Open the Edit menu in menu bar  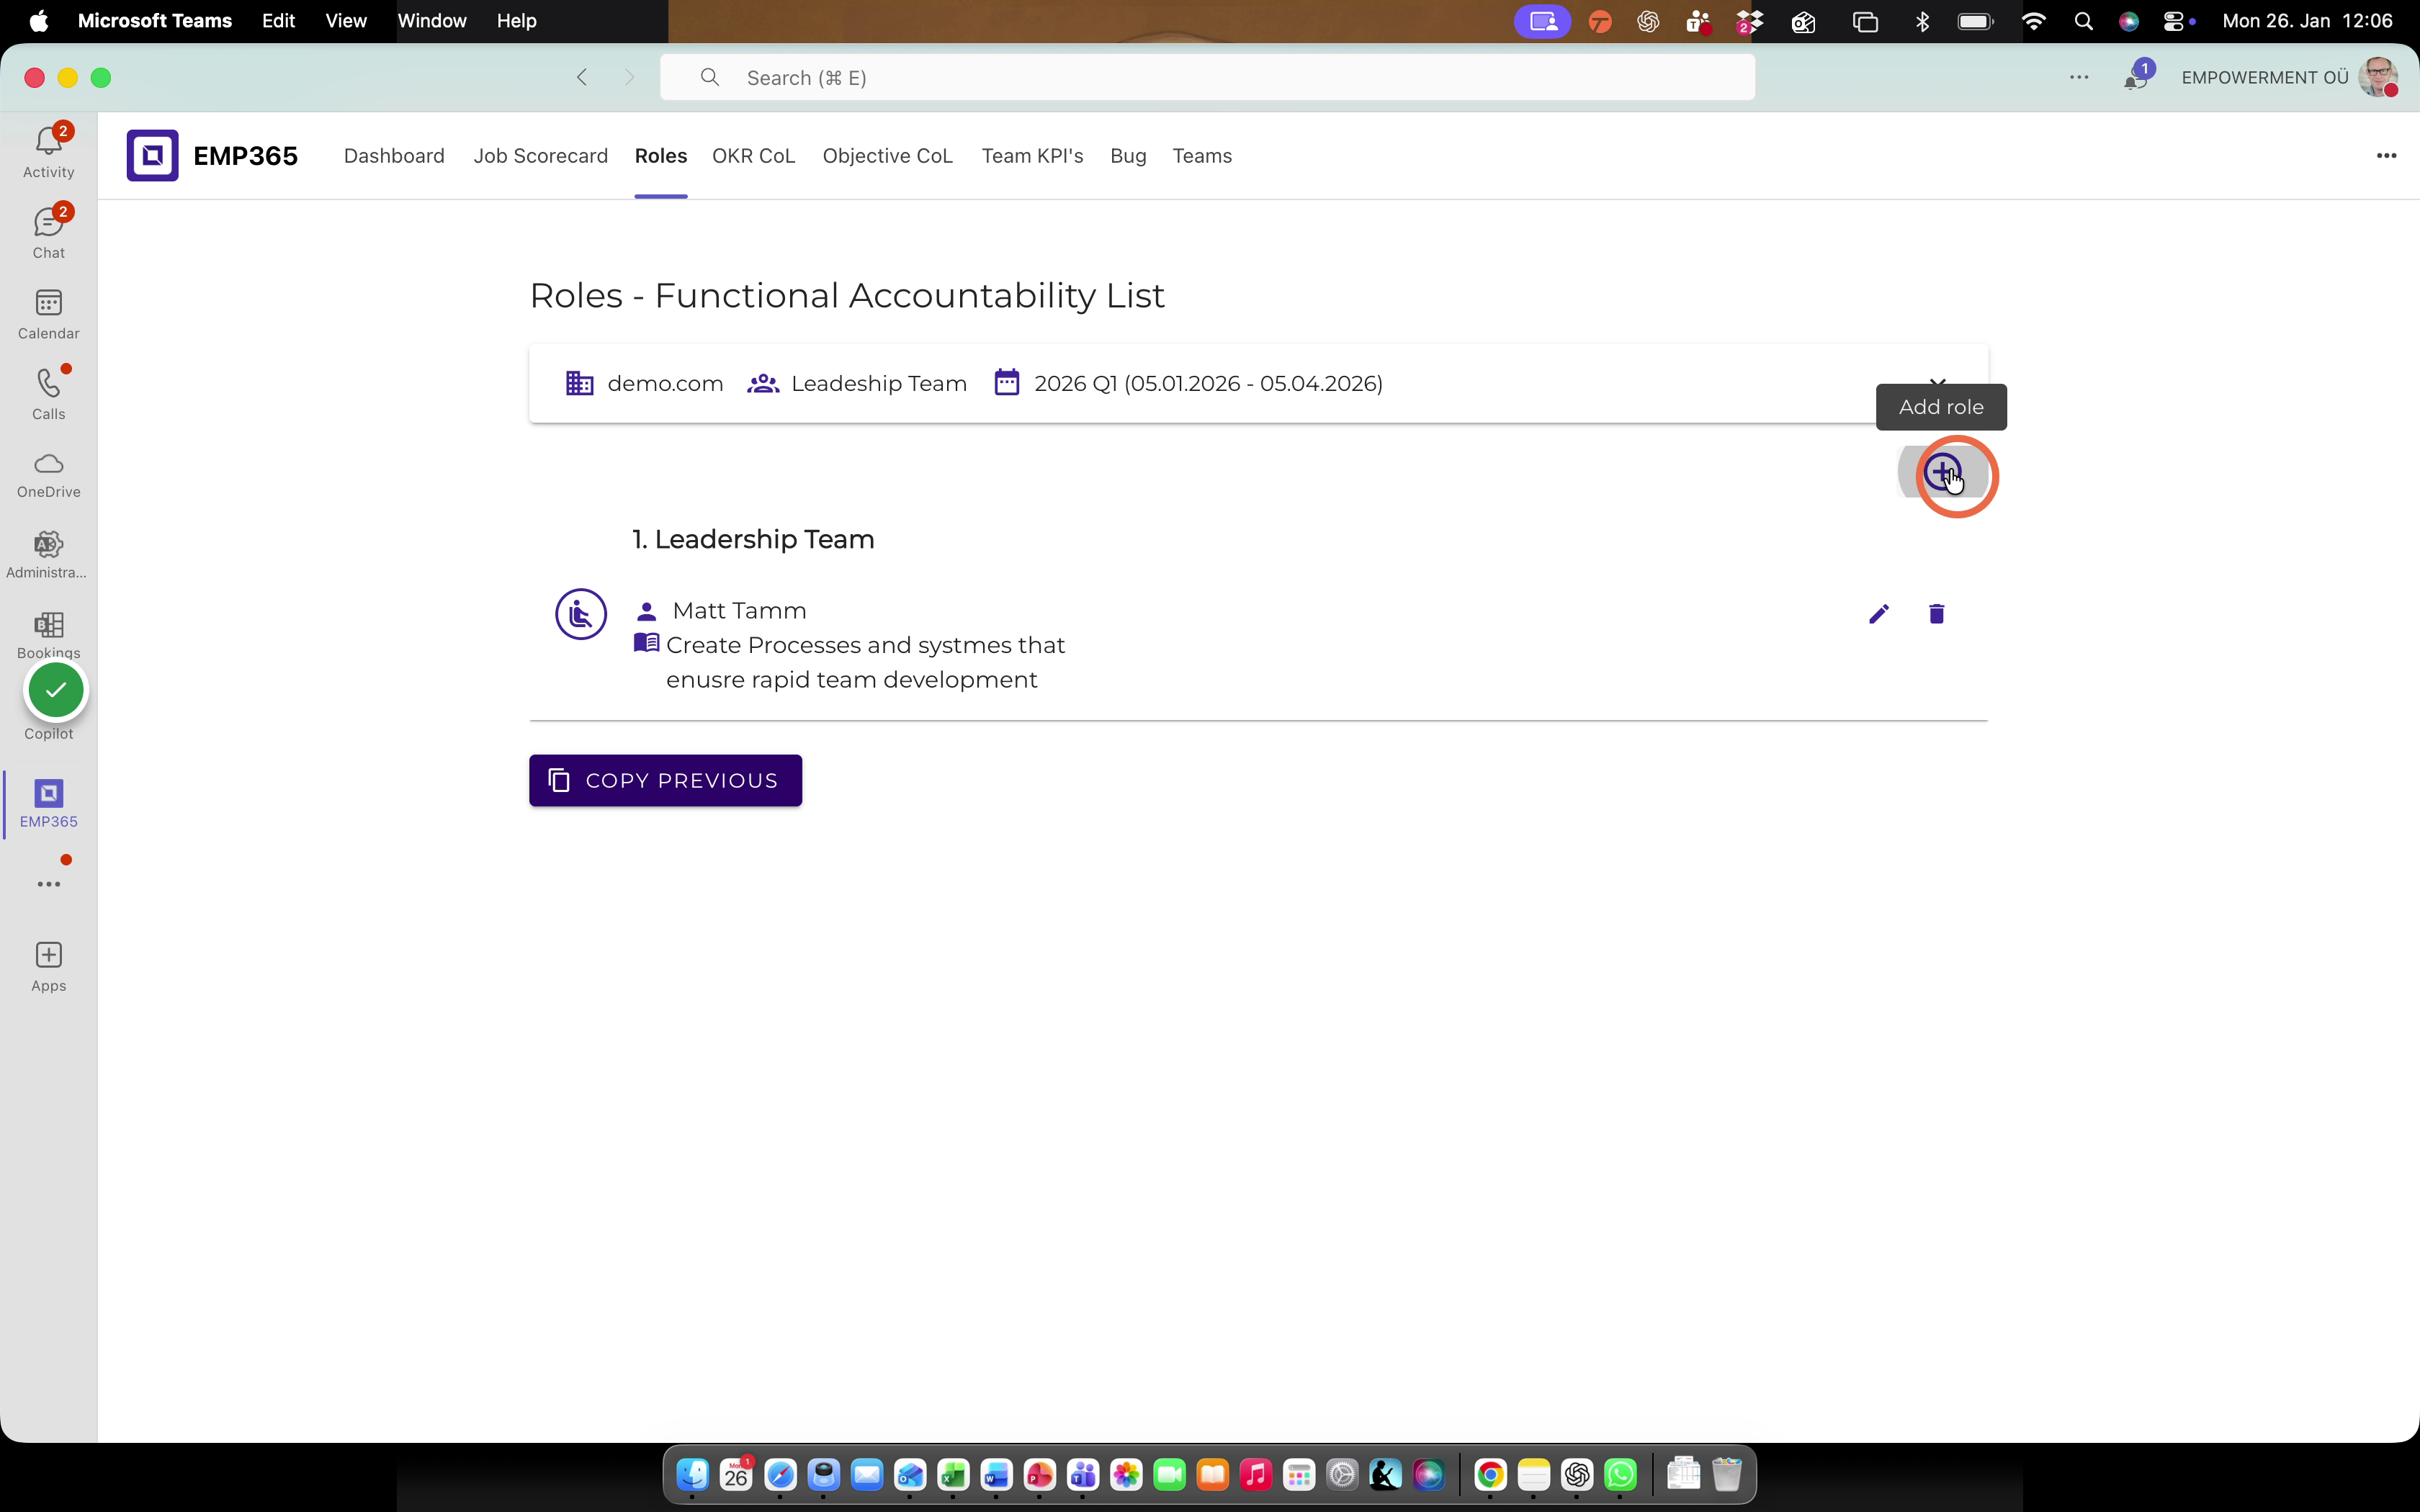click(x=278, y=21)
